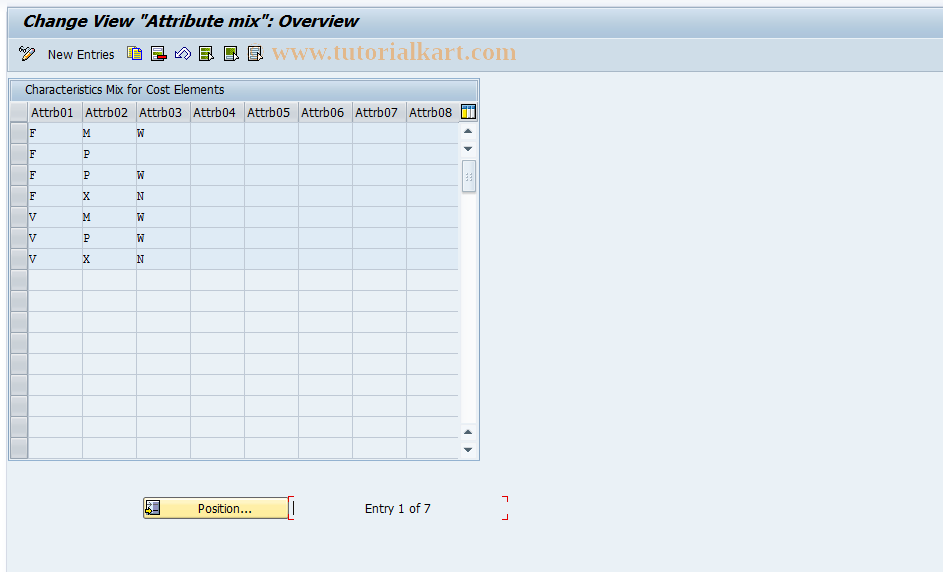Viewport: 943px width, 572px height.
Task: Select row F M W using row selector
Action: [x=19, y=133]
